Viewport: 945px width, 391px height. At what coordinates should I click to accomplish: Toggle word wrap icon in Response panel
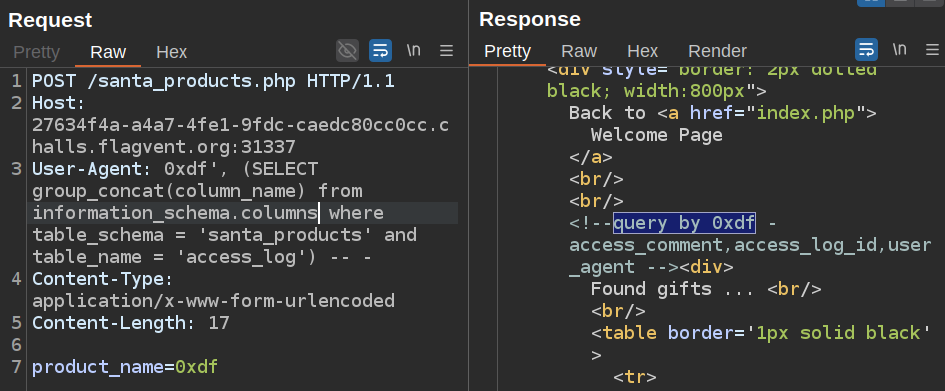[867, 49]
